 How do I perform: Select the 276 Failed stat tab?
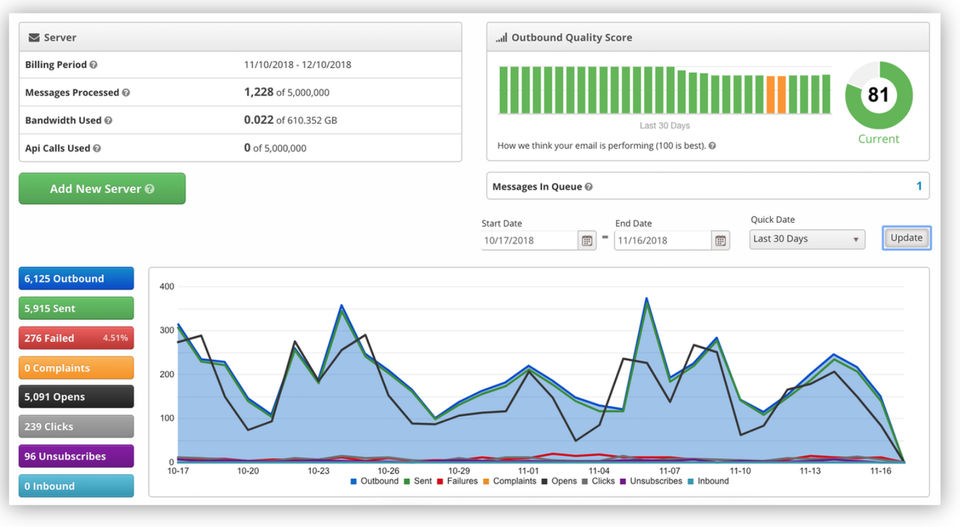(x=76, y=338)
